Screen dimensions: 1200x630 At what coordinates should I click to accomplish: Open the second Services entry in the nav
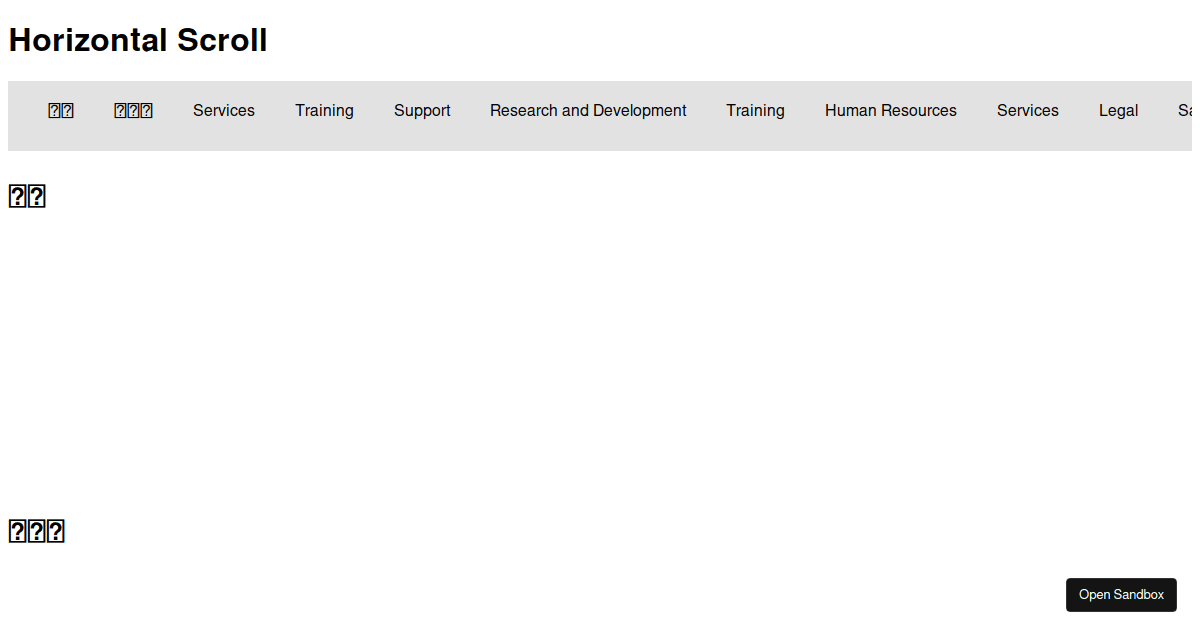1027,110
